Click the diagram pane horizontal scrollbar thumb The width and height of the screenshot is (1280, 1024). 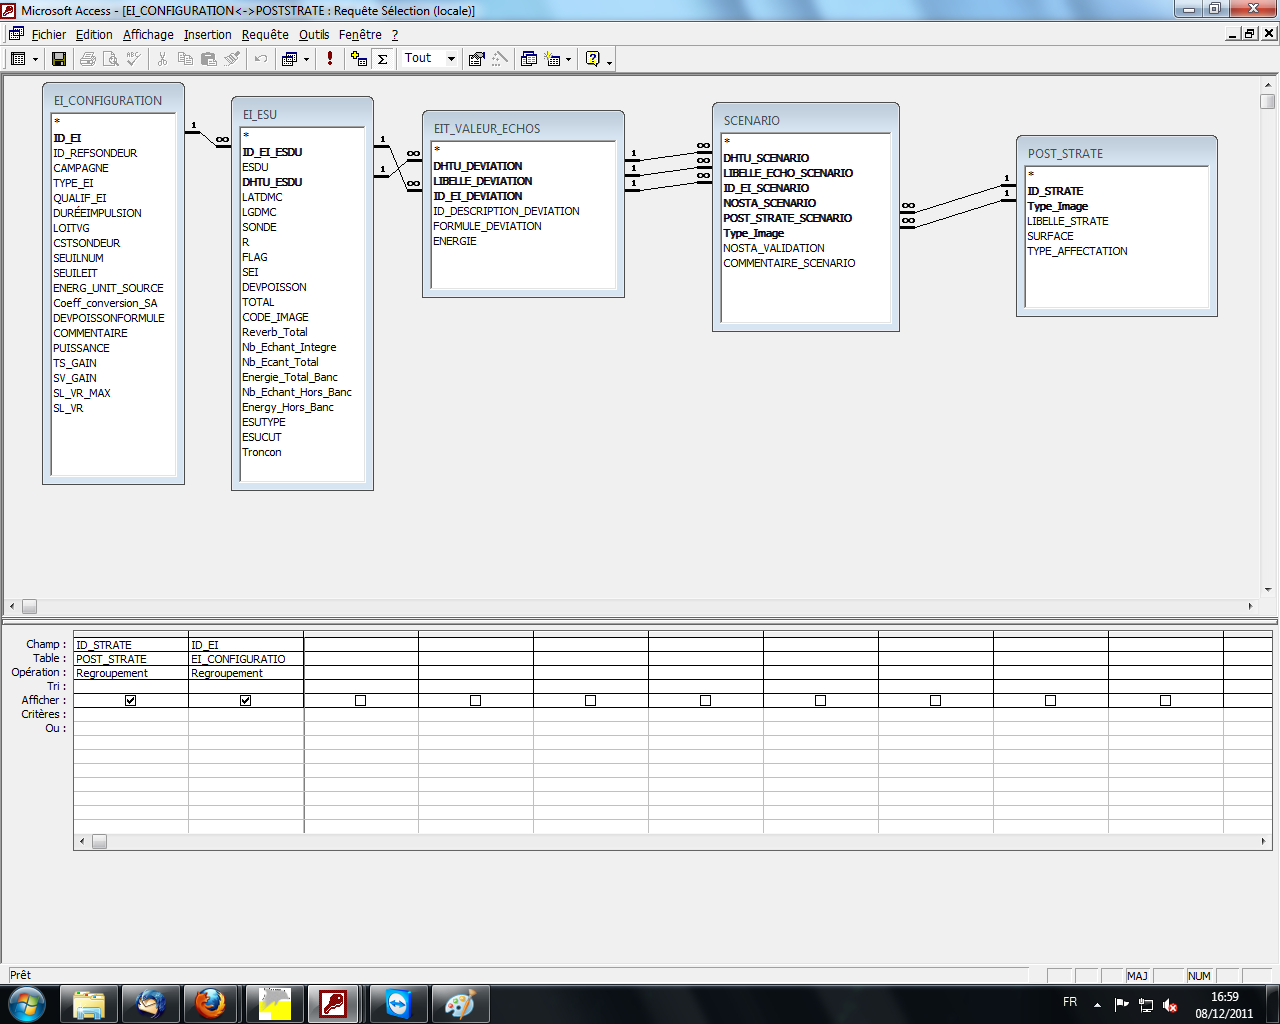tap(30, 606)
